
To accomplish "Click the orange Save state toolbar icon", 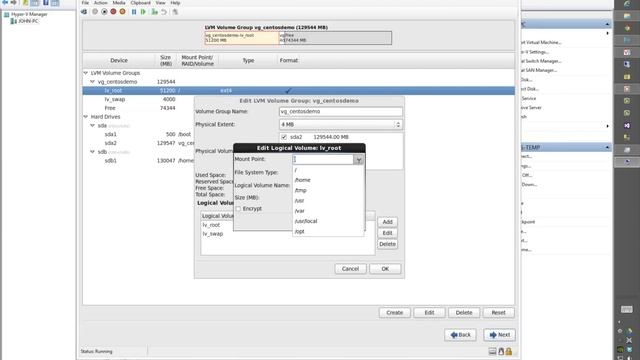I will [122, 12].
